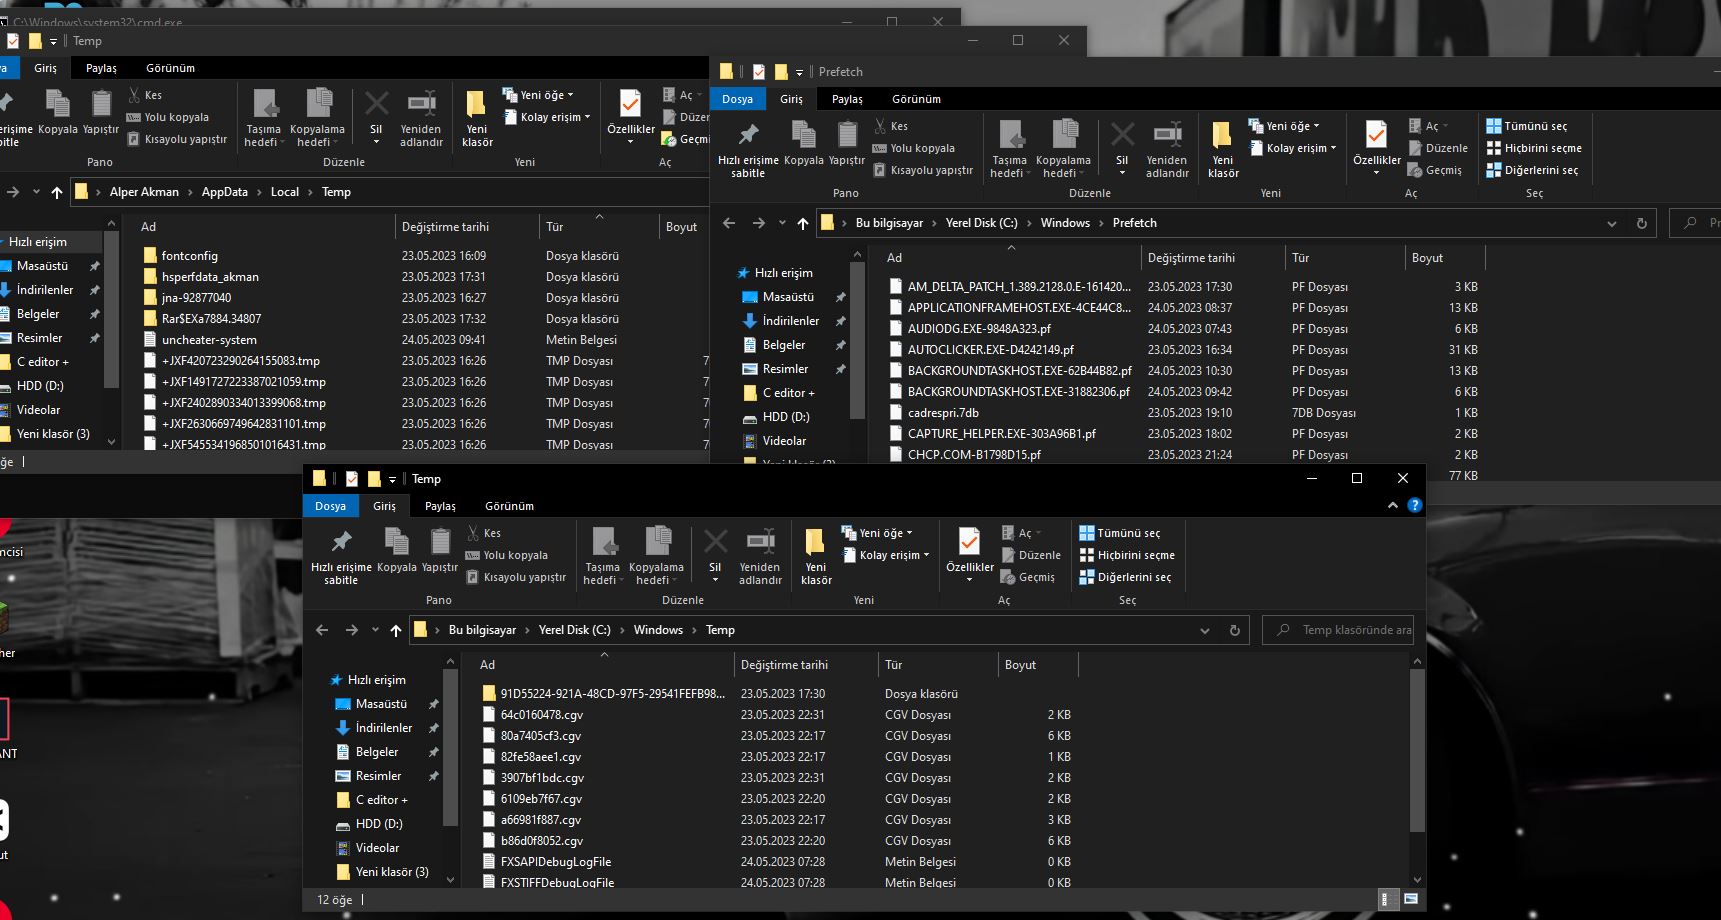Open Görünüm tab in Prefetch window
This screenshot has height=920, width=1721.
[916, 99]
